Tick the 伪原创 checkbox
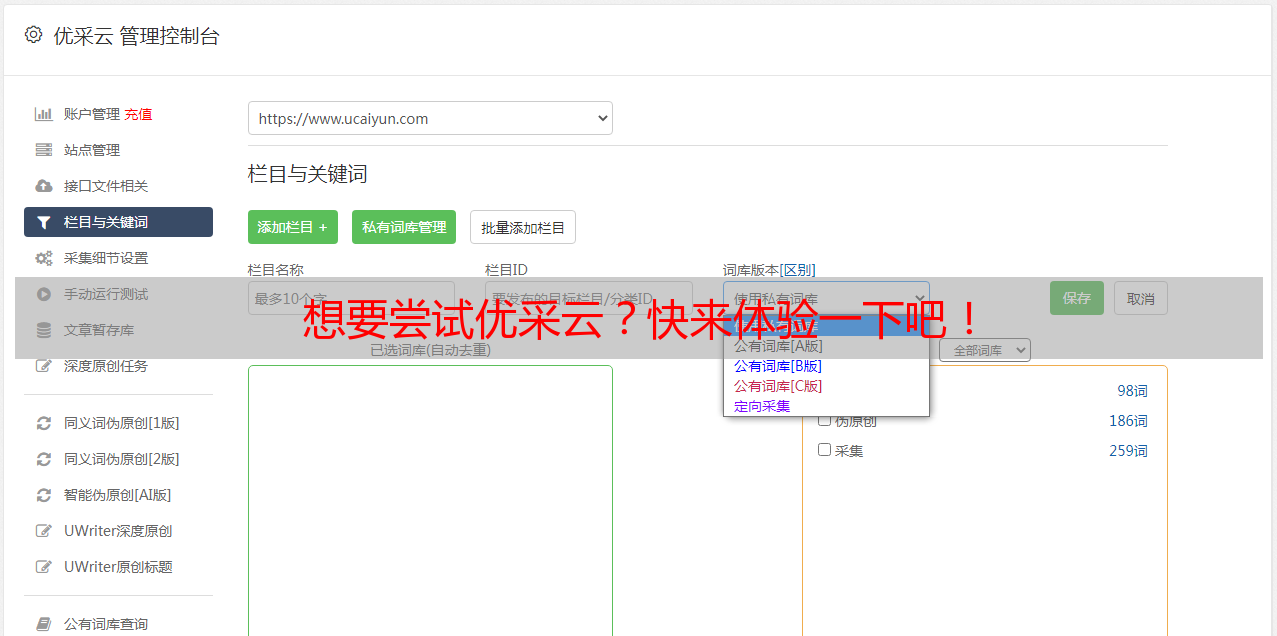This screenshot has width=1277, height=636. point(825,420)
